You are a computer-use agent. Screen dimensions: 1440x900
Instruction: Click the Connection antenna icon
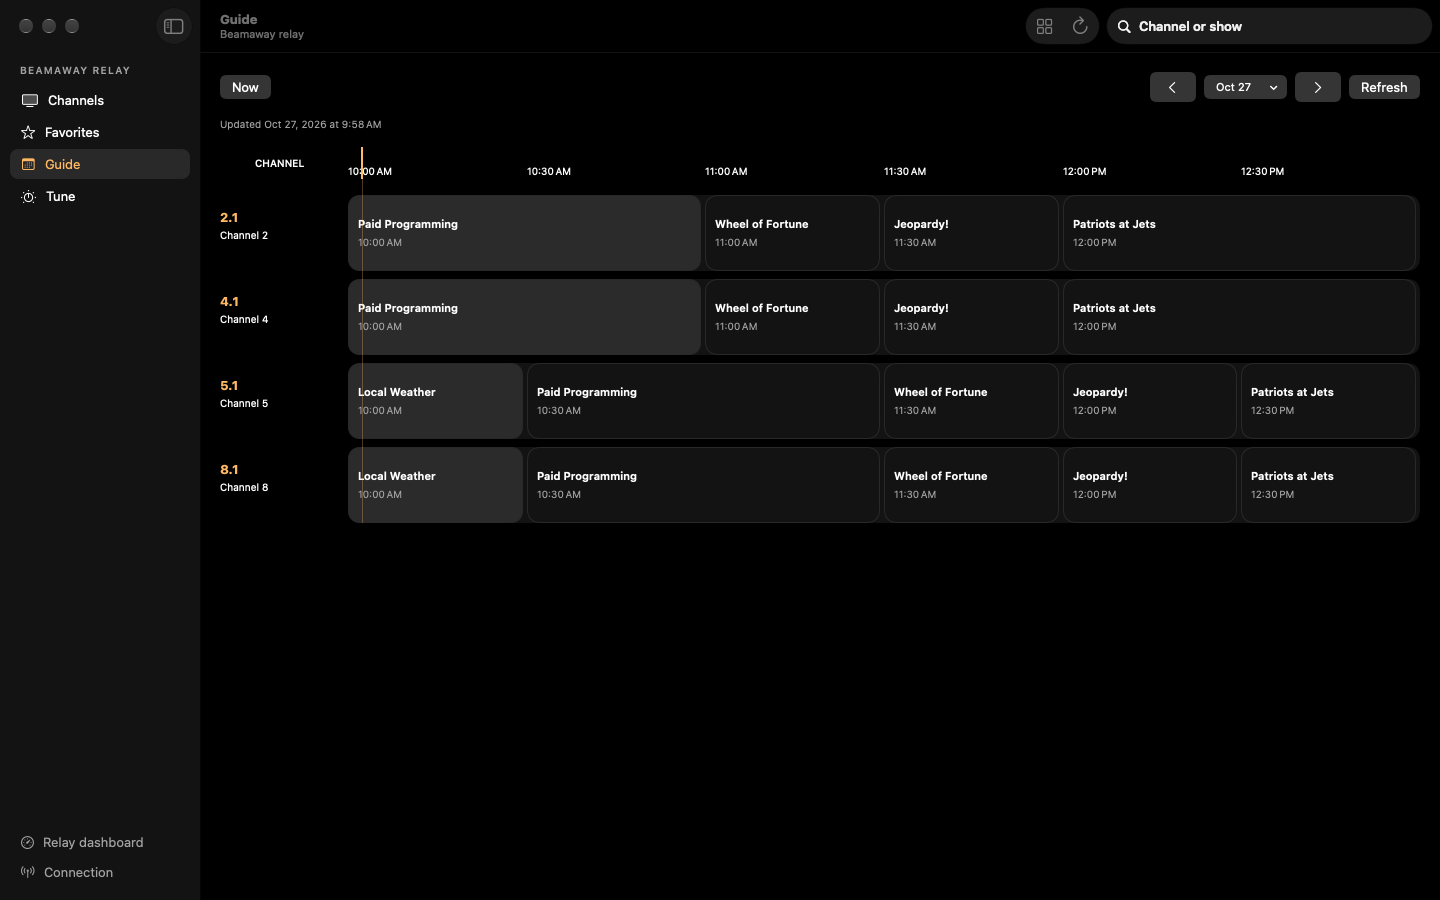click(x=28, y=872)
